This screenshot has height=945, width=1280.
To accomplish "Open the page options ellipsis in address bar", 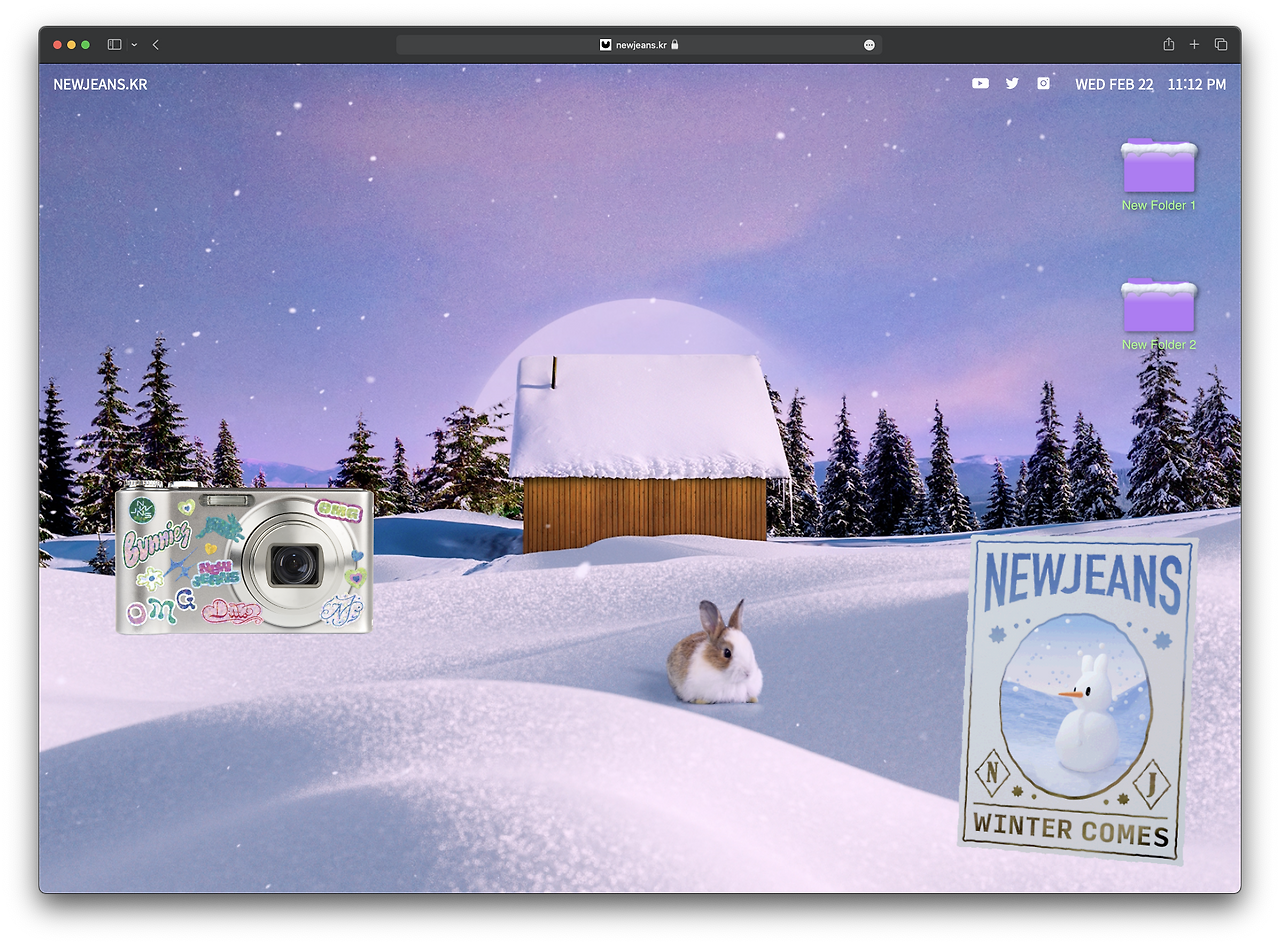I will [x=869, y=45].
